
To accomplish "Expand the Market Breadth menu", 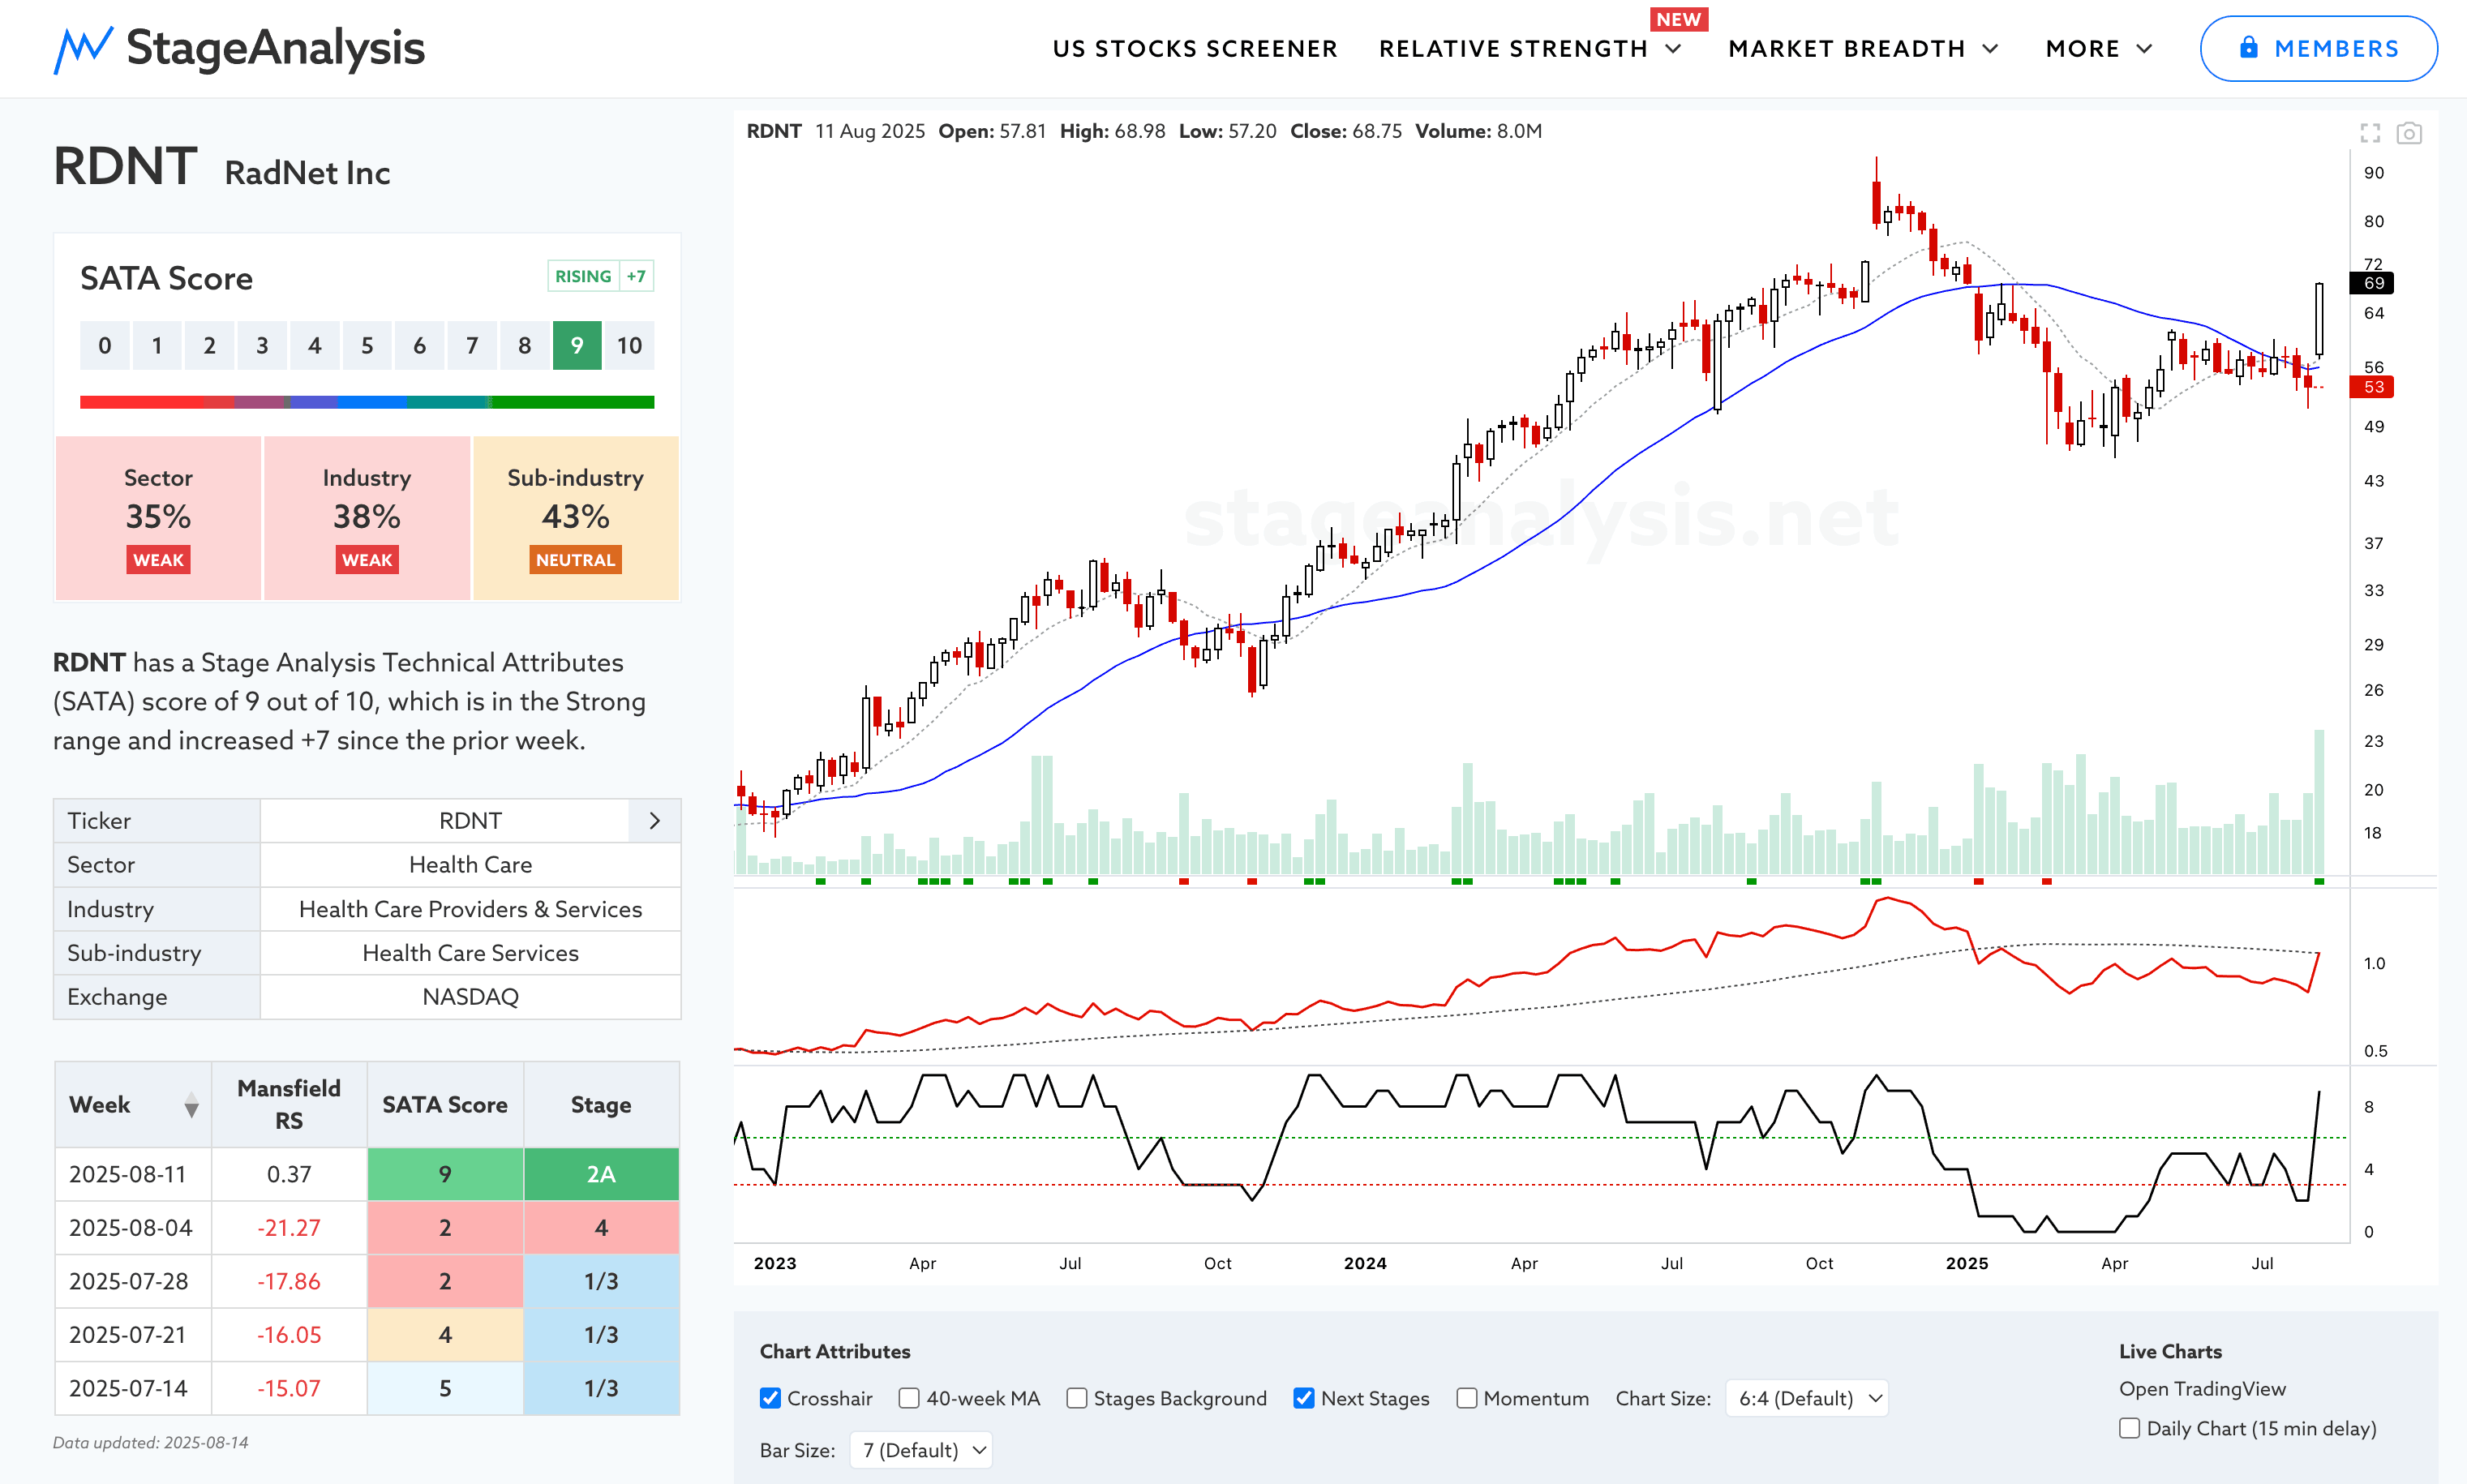I will [1863, 49].
